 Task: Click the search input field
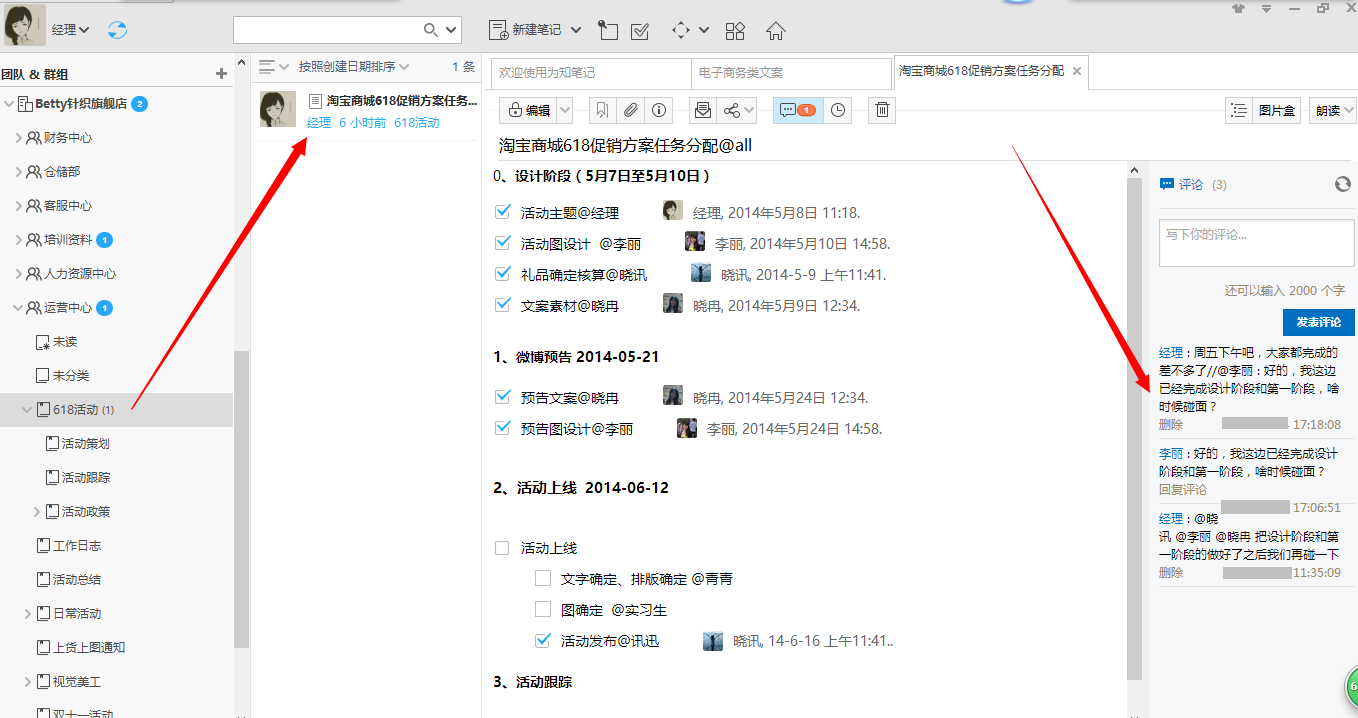pyautogui.click(x=328, y=30)
